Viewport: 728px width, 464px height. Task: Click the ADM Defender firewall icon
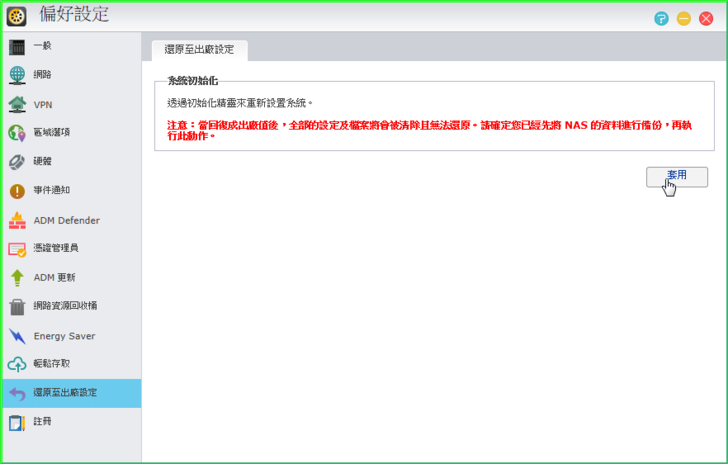pyautogui.click(x=17, y=220)
